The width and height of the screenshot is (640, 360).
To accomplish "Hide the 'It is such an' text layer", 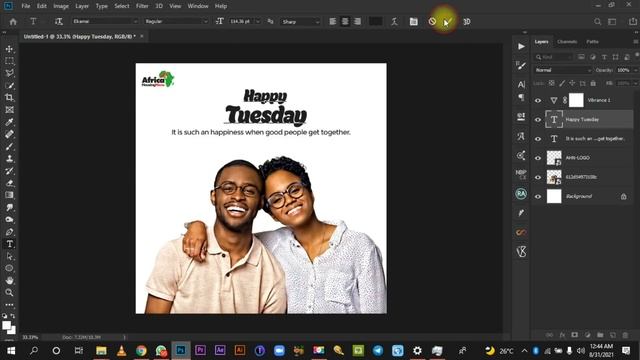I will (538, 139).
